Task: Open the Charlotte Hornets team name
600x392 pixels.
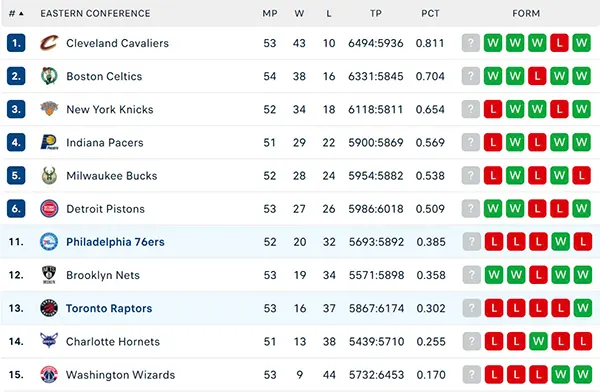Action: coord(113,341)
